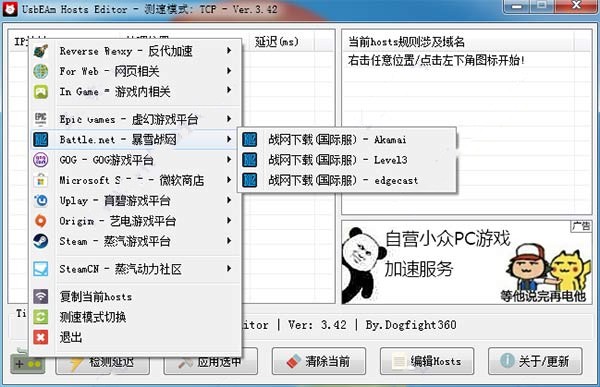Screen dimensions: 600x387
Task: Click the Uplay swirl icon
Action: click(41, 201)
